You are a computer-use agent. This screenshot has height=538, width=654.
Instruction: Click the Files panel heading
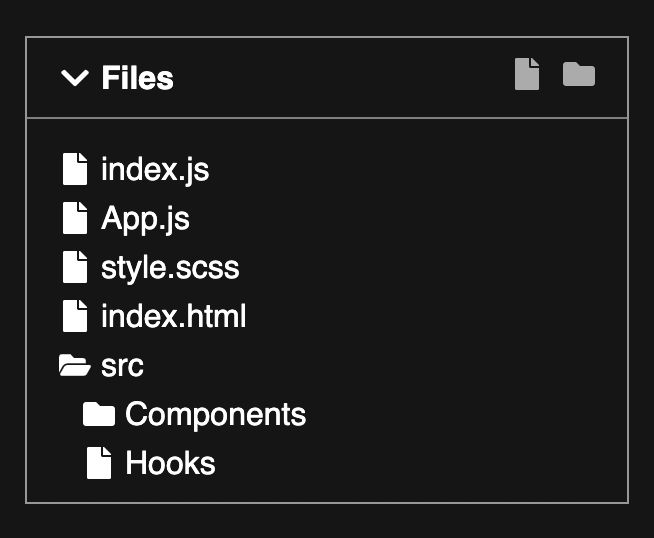137,78
